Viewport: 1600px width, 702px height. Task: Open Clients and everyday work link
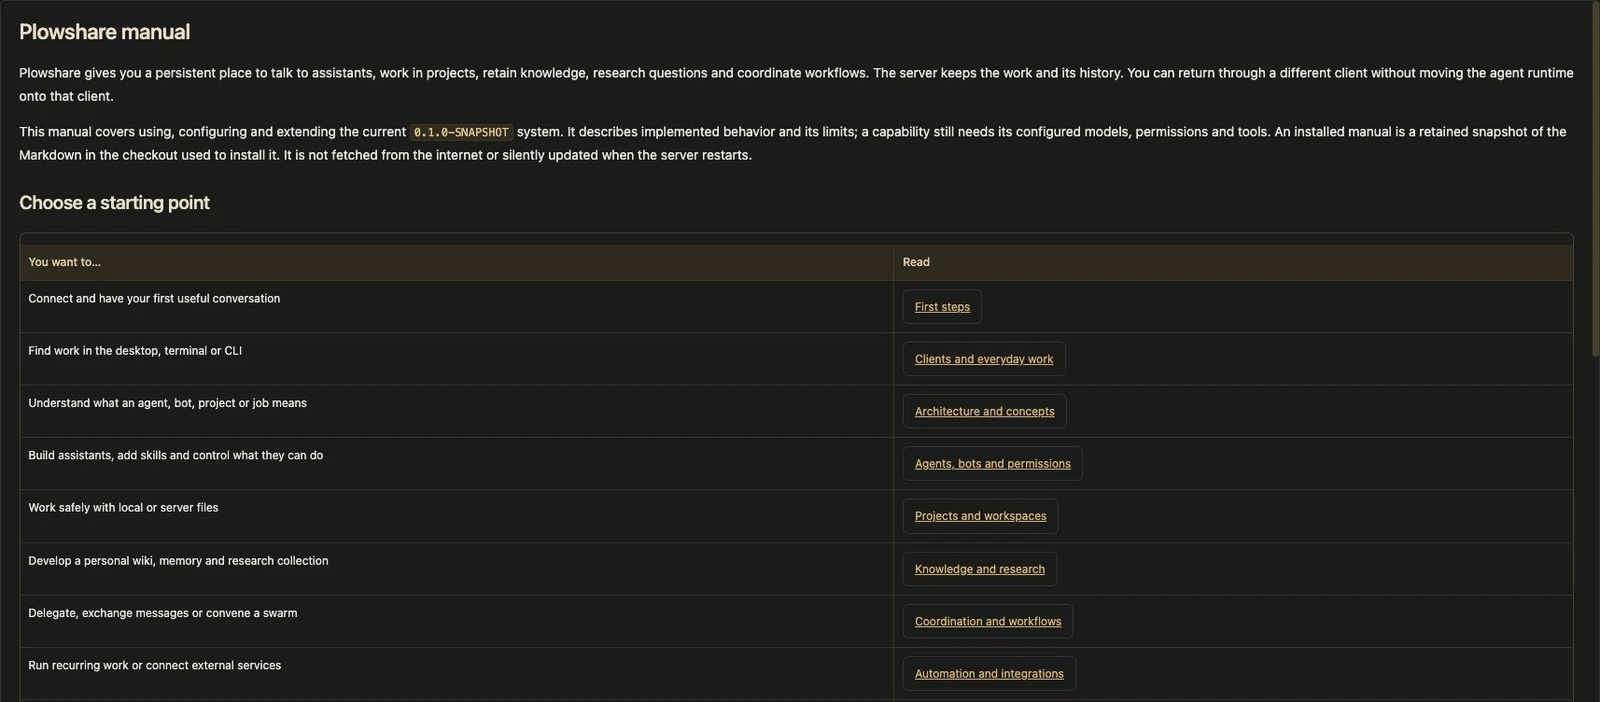pos(984,359)
